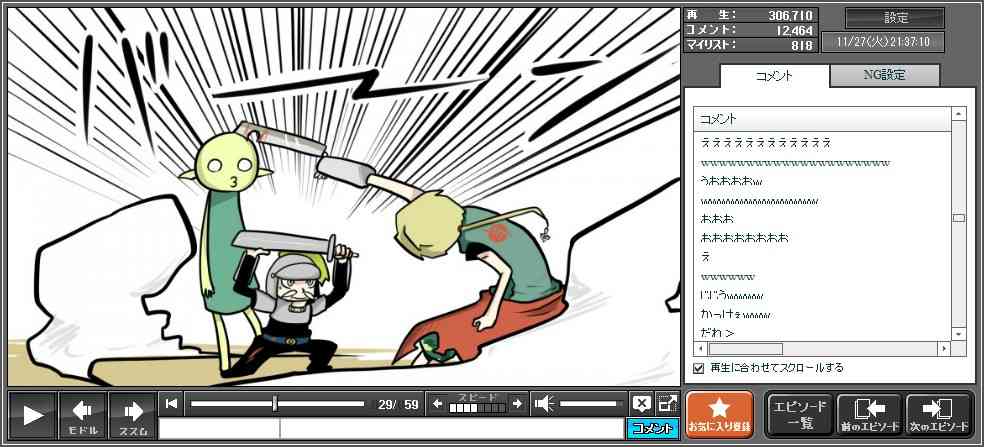This screenshot has width=984, height=447.
Task: Switch to the NG設定 tab
Action: pos(884,76)
